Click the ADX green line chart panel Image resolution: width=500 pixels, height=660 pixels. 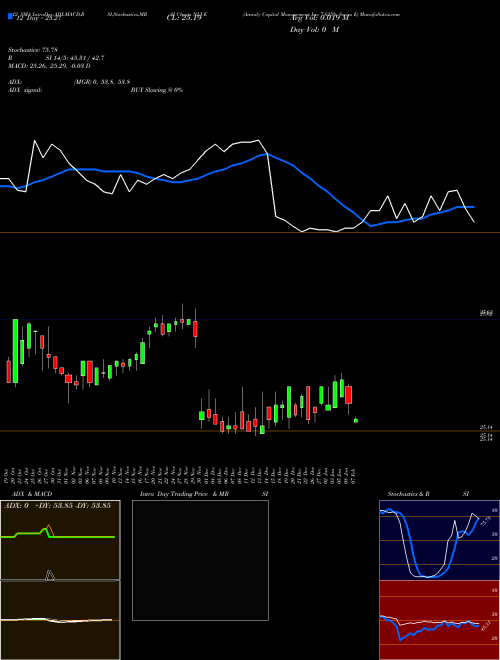pyautogui.click(x=60, y=540)
